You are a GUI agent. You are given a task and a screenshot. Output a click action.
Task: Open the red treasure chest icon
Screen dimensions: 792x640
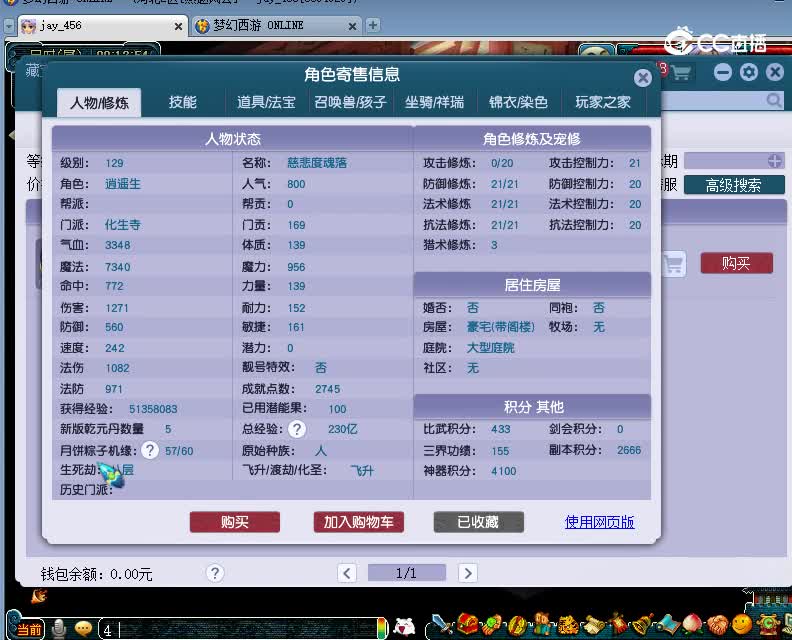click(x=468, y=624)
